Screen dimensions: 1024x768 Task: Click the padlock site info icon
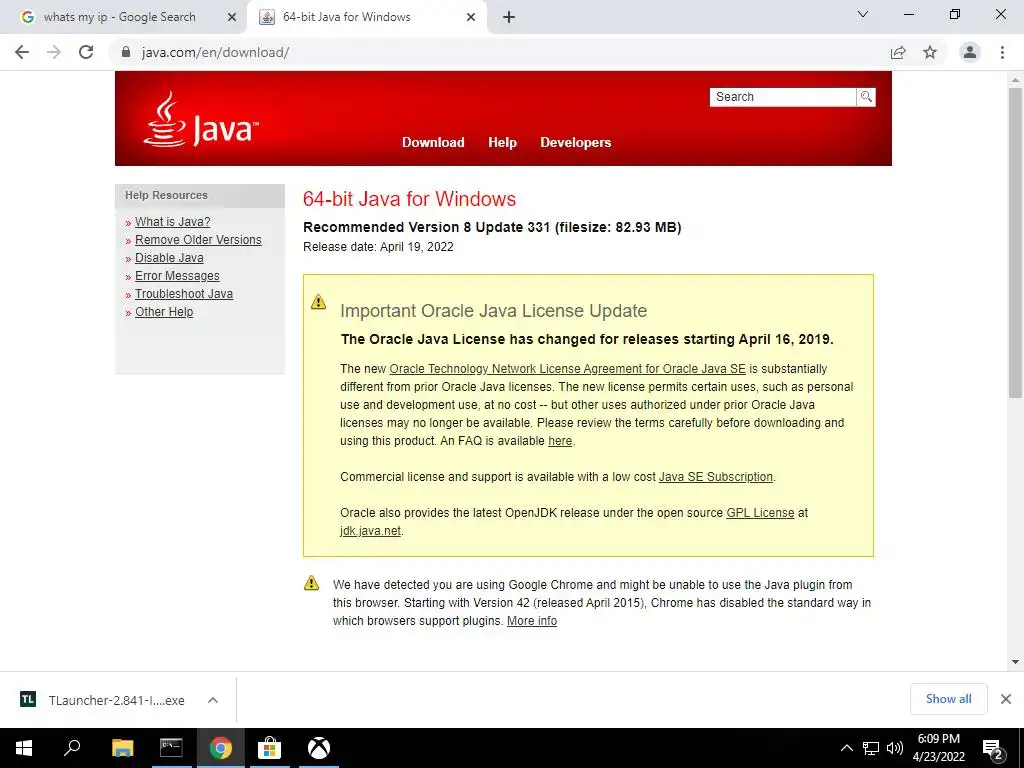coord(126,52)
